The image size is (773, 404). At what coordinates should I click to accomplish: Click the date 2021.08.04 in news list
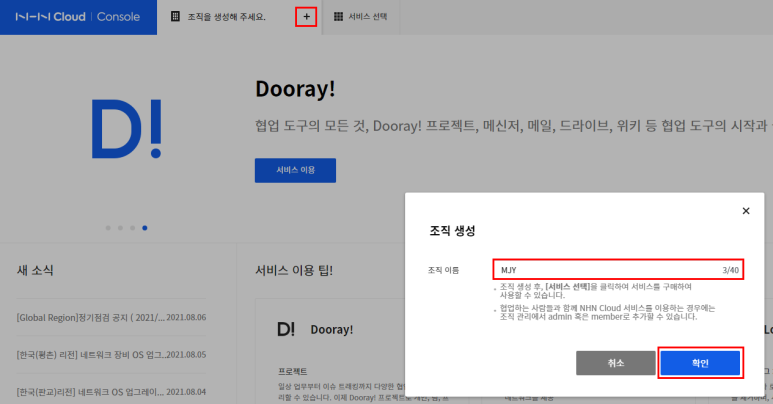(186, 392)
